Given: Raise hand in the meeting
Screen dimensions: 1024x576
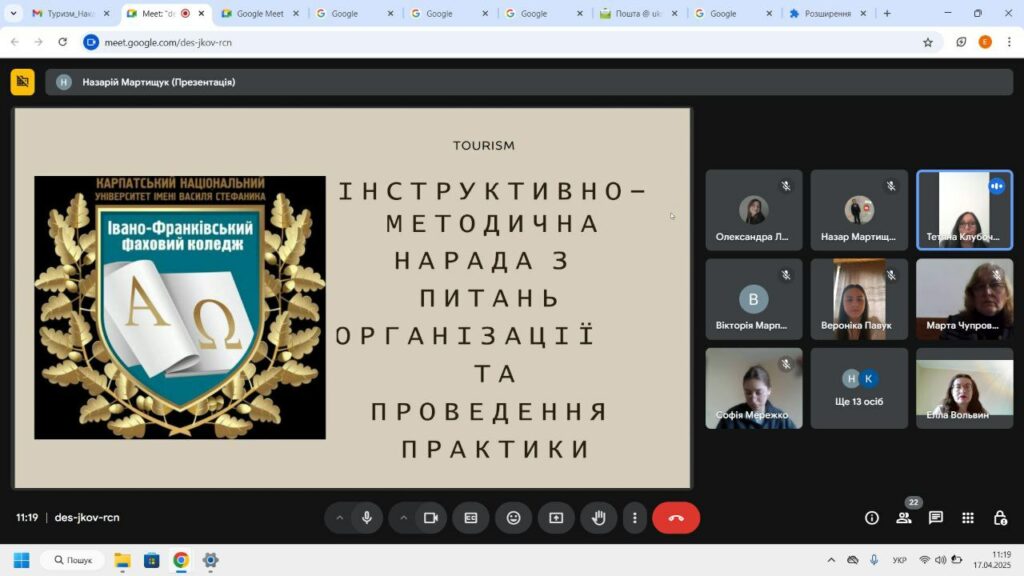Looking at the screenshot, I should [599, 518].
